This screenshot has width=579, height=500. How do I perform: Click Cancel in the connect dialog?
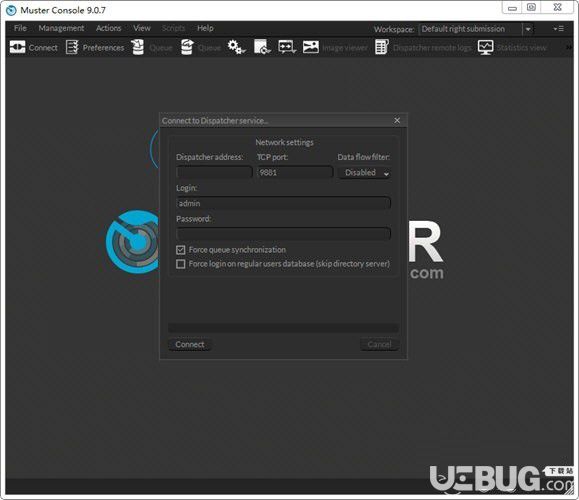click(379, 345)
